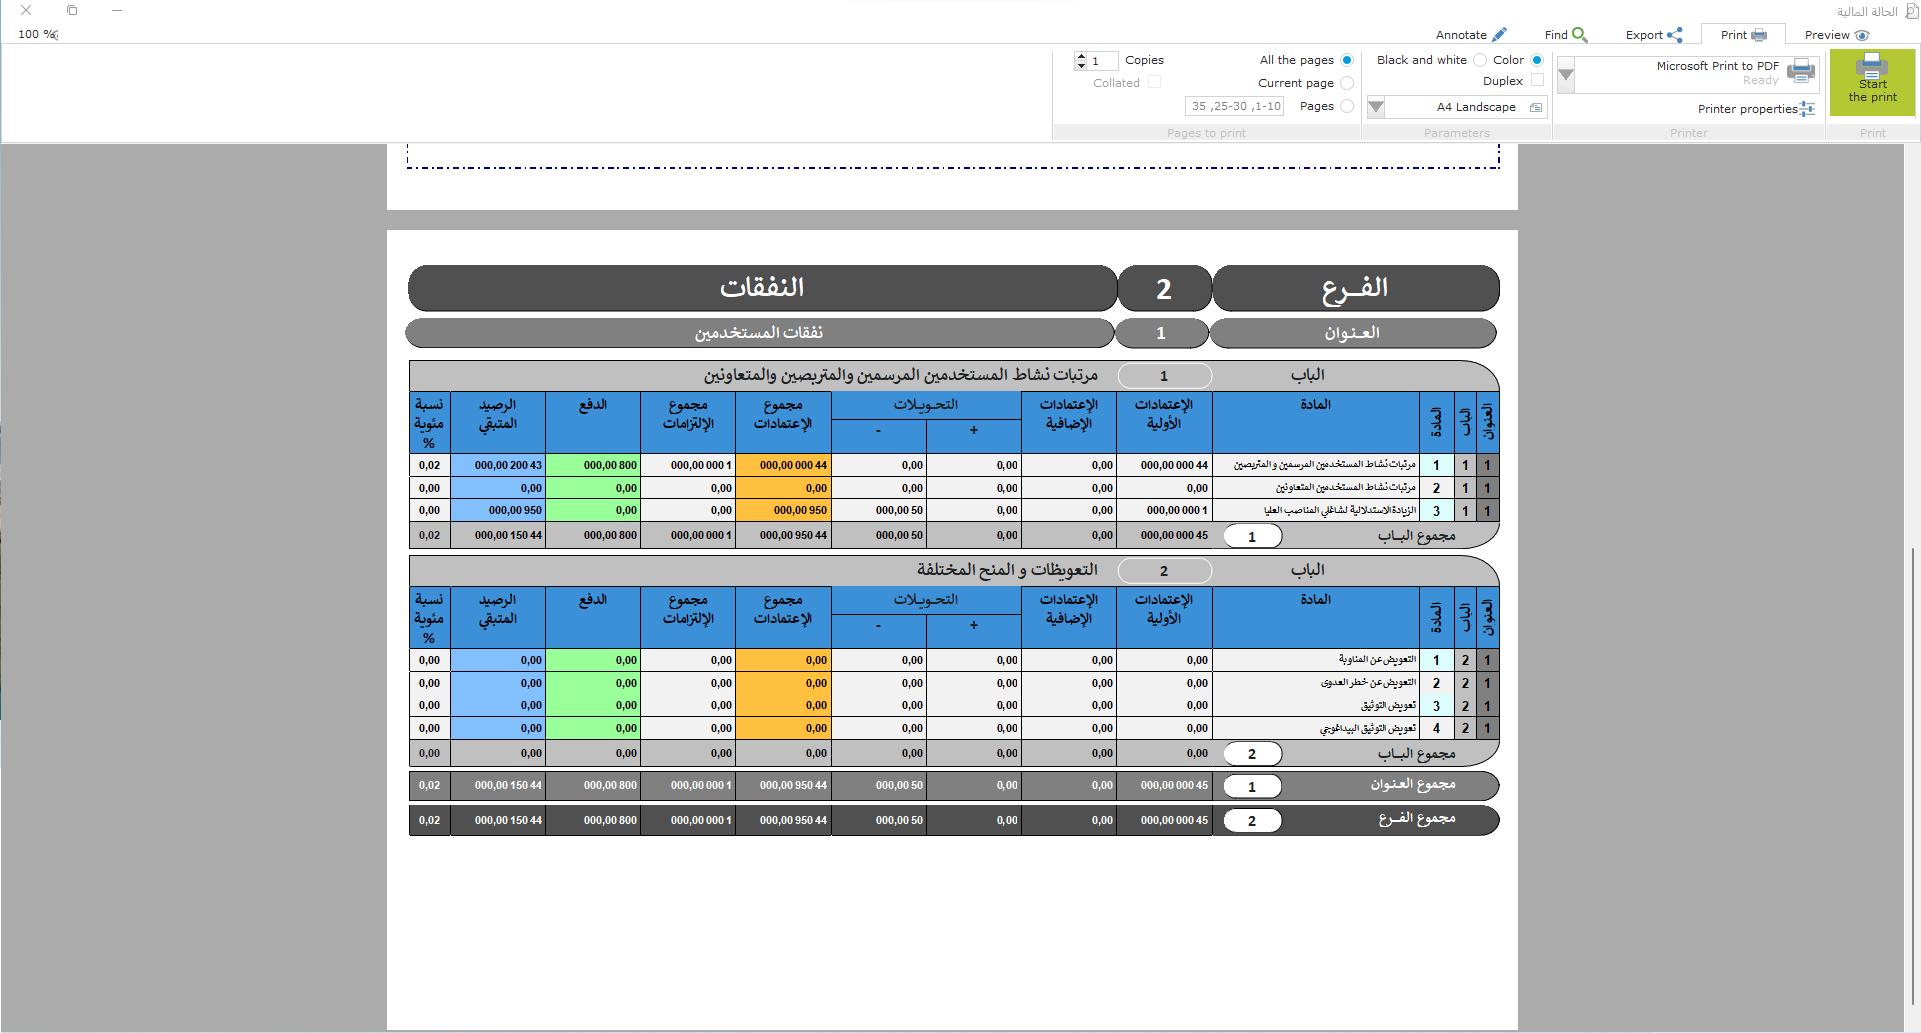Image resolution: width=1921 pixels, height=1033 pixels.
Task: Click the A4 Landscape page format icon
Action: (1536, 107)
